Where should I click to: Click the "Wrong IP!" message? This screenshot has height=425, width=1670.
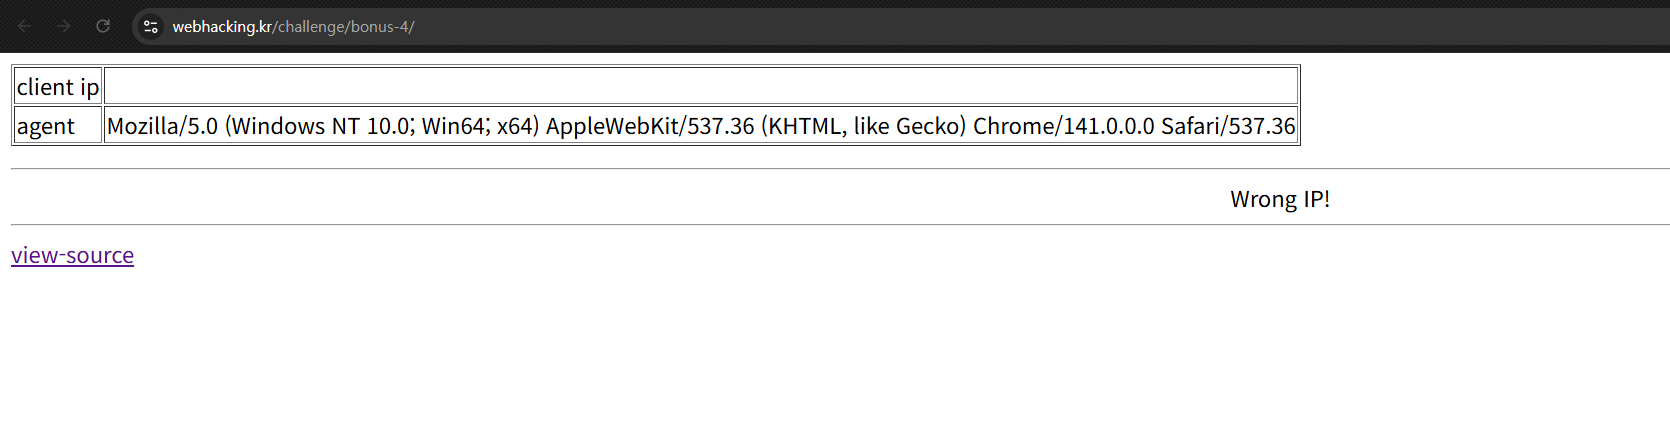[1279, 199]
